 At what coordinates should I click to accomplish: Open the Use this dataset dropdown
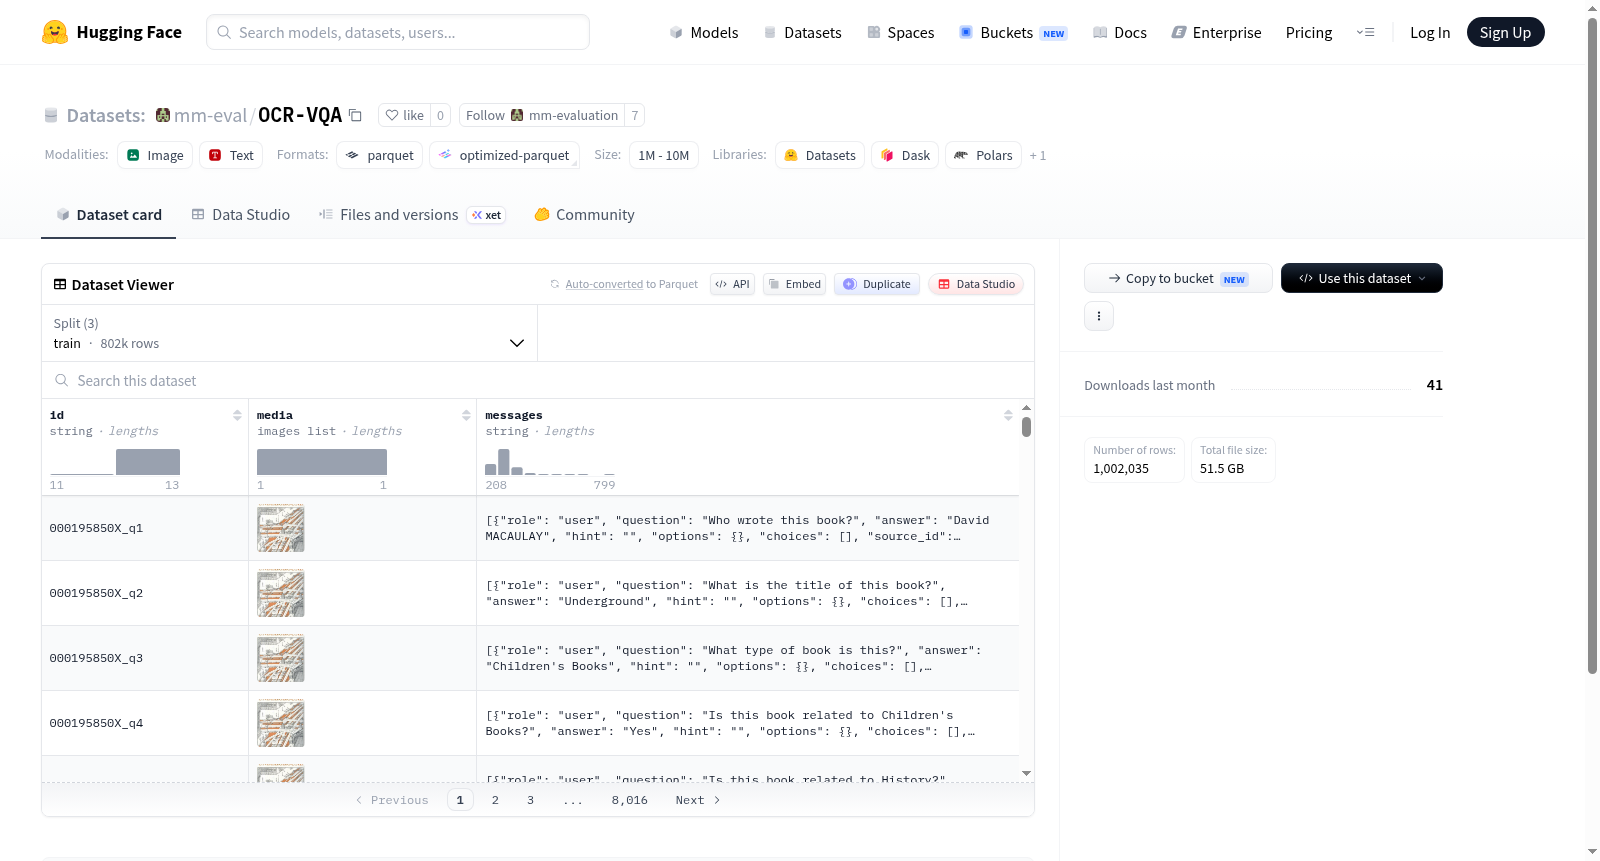tap(1362, 278)
